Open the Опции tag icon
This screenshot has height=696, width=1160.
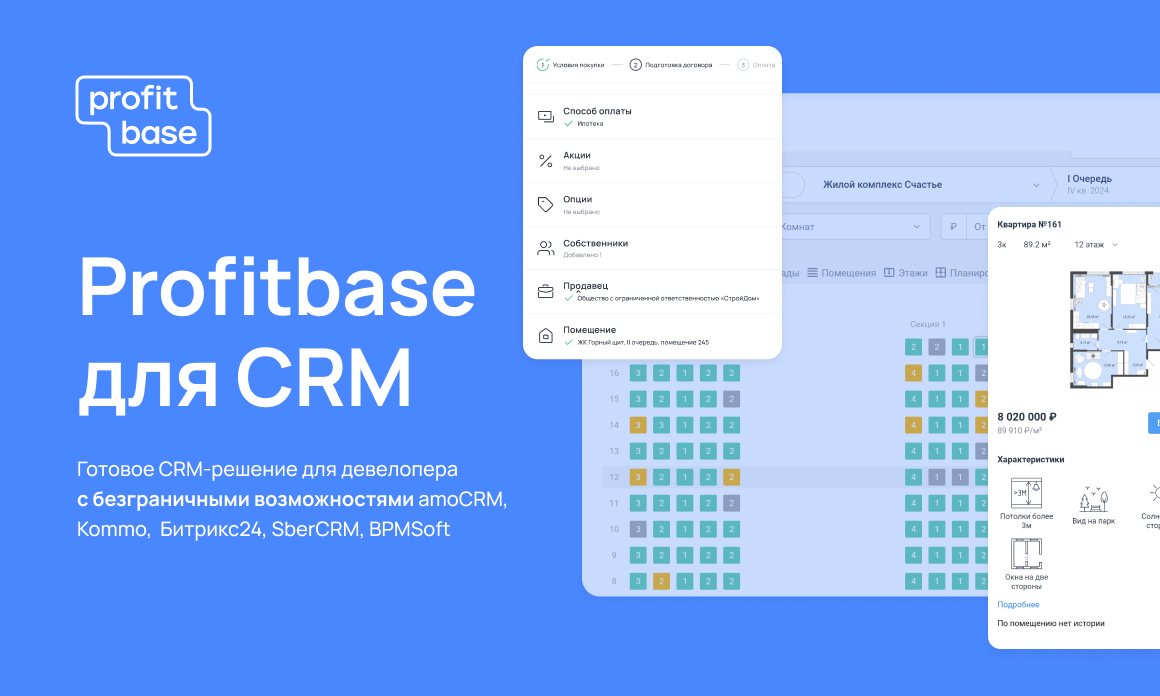(x=545, y=203)
